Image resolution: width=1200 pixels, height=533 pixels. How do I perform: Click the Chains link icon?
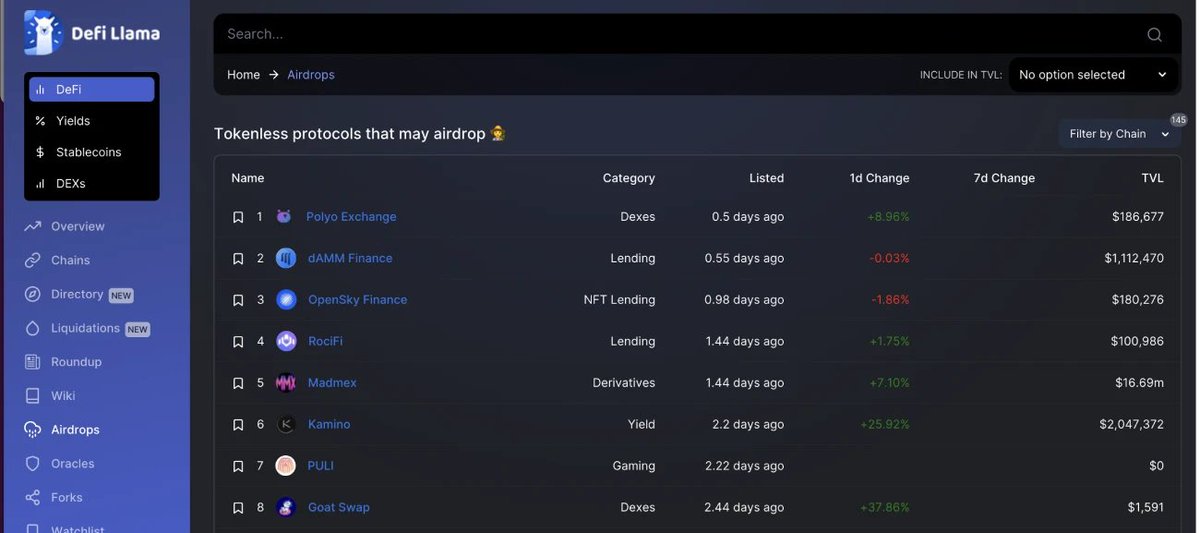[33, 260]
